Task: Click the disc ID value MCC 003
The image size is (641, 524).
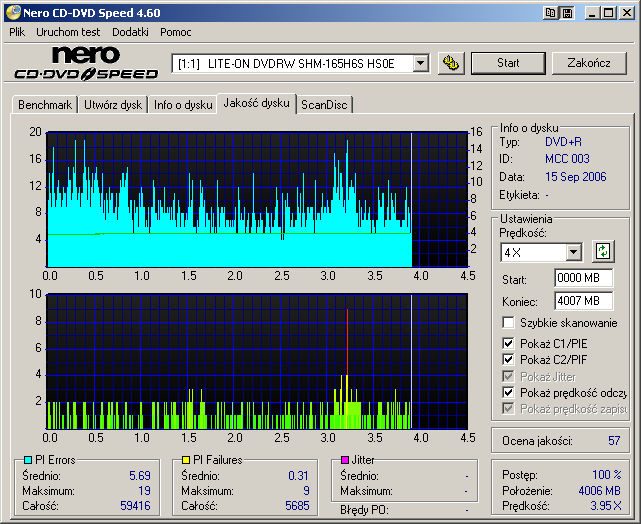Action: 567,159
